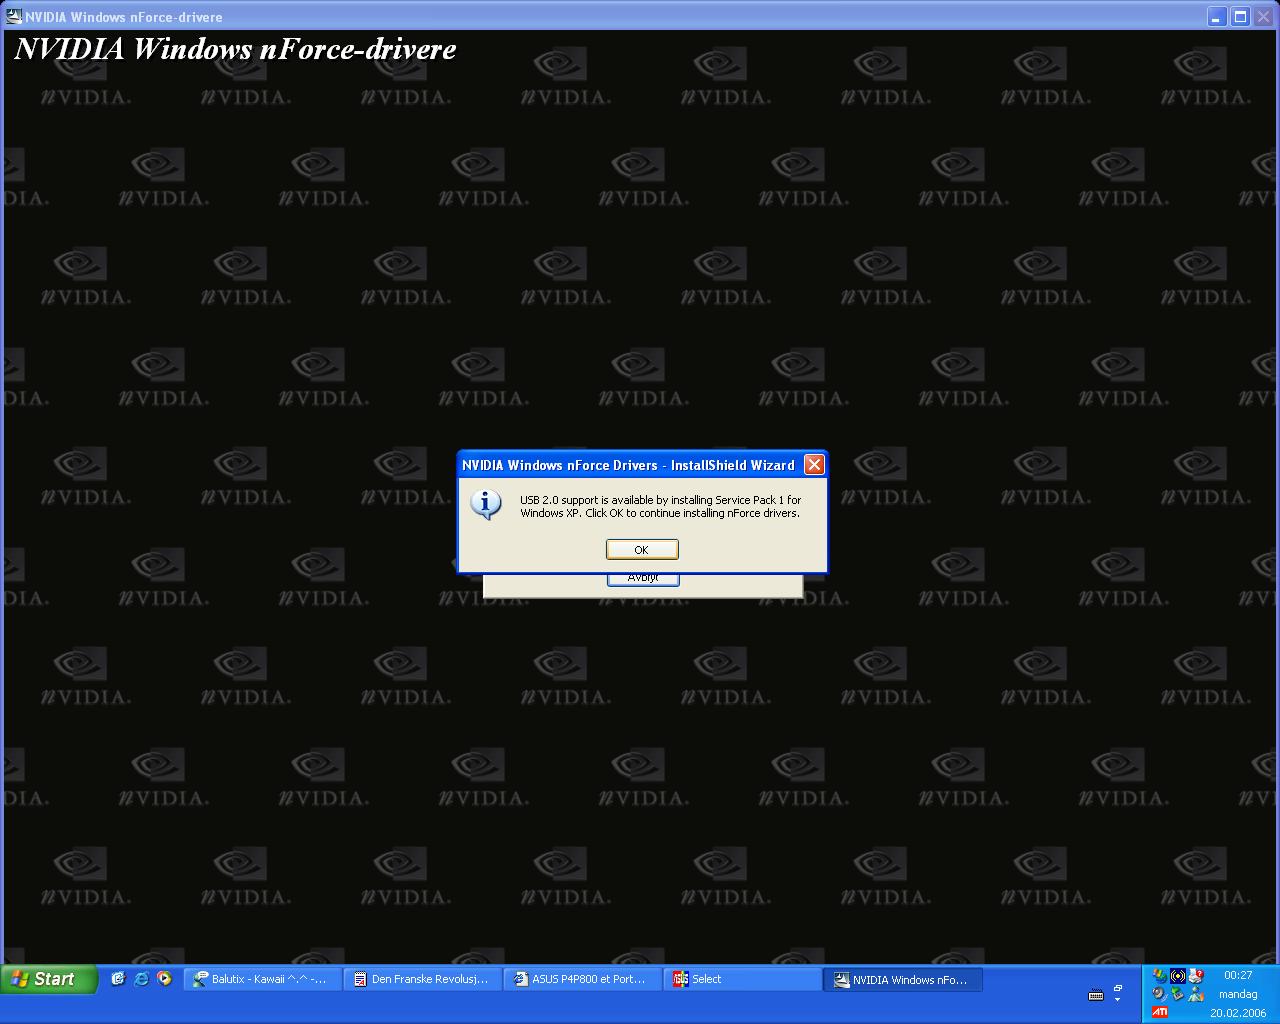Open the language bar options arrow
This screenshot has width=1280, height=1024.
click(x=1118, y=999)
